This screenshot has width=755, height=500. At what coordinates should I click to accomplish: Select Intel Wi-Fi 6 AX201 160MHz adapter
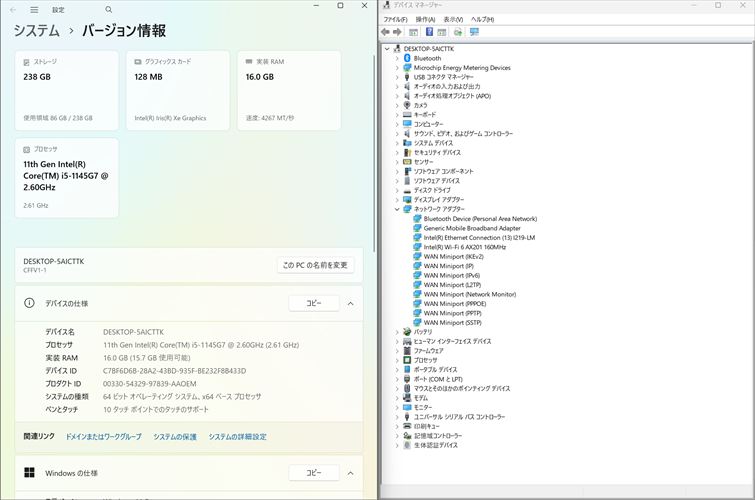click(x=464, y=246)
